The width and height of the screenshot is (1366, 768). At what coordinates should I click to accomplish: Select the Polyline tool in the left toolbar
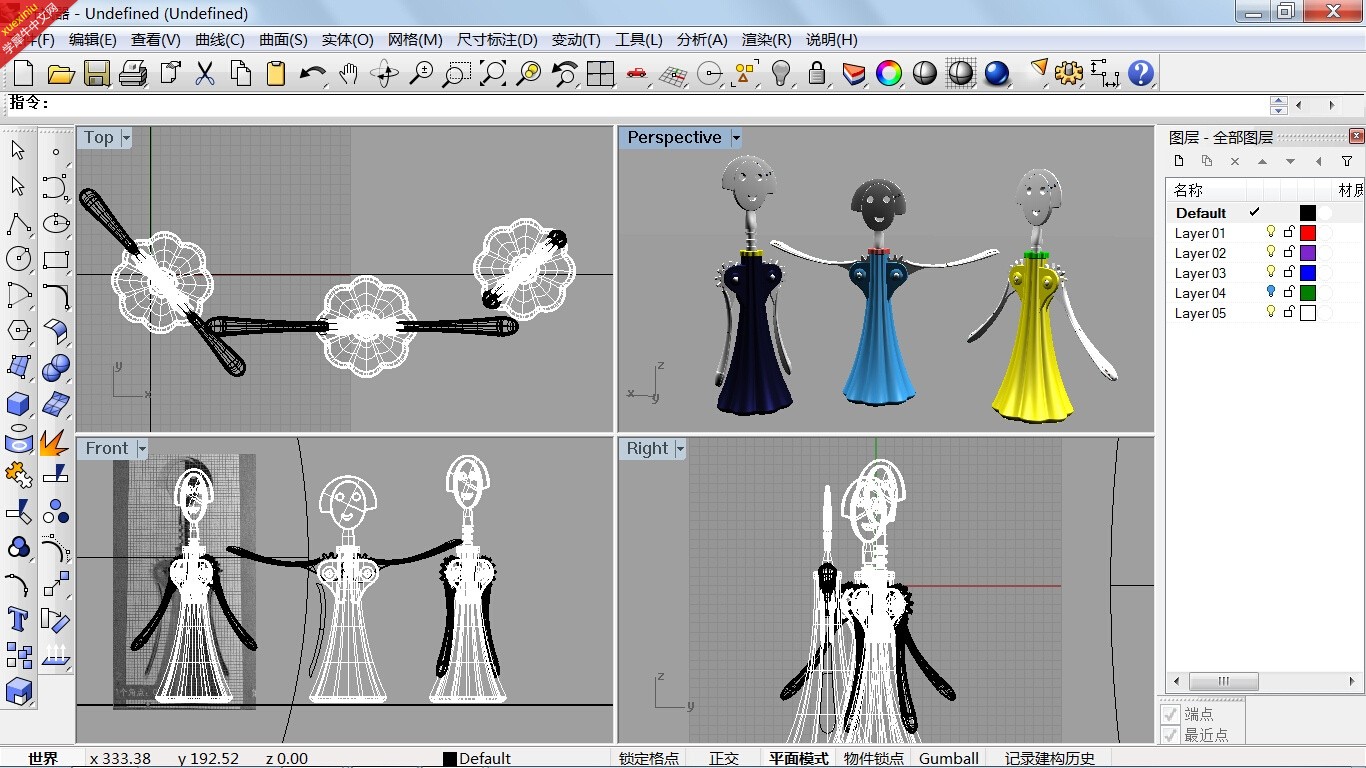coord(19,222)
